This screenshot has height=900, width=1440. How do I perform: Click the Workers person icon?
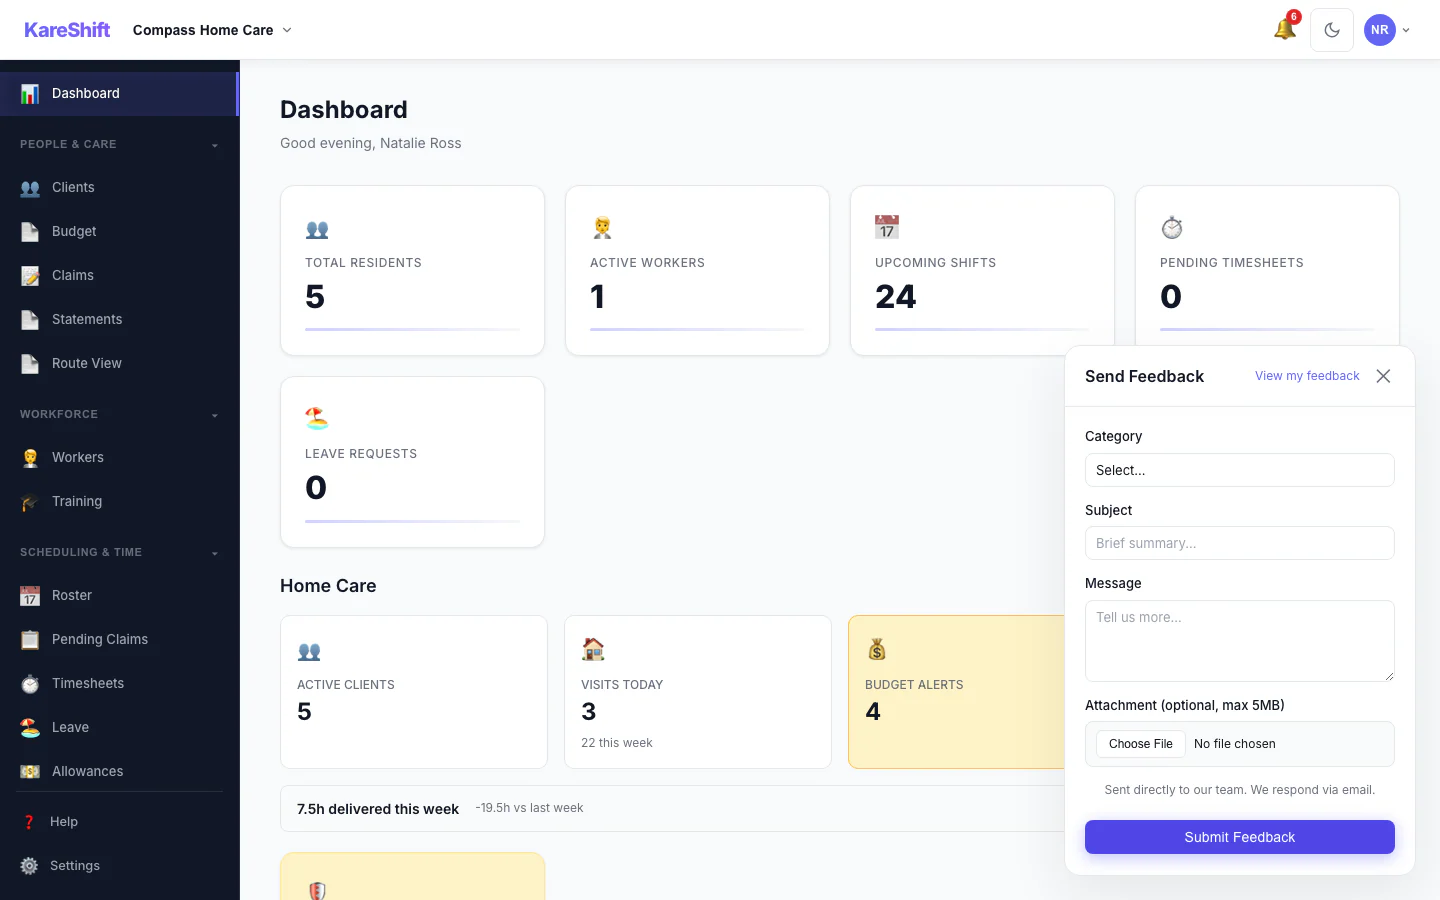[30, 458]
